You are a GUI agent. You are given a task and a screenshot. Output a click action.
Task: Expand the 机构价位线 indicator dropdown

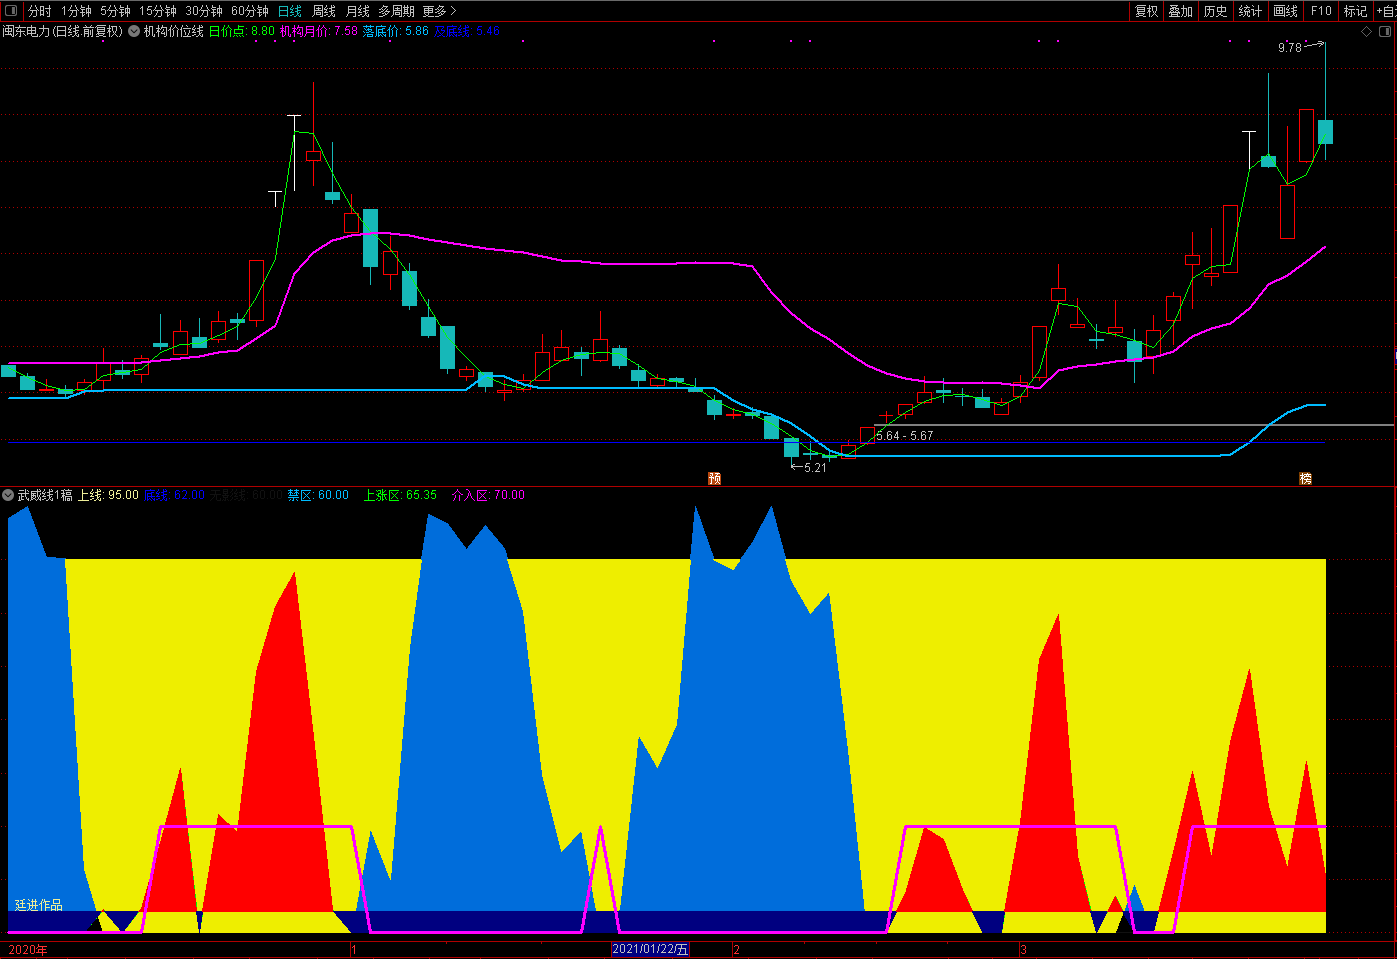(134, 31)
